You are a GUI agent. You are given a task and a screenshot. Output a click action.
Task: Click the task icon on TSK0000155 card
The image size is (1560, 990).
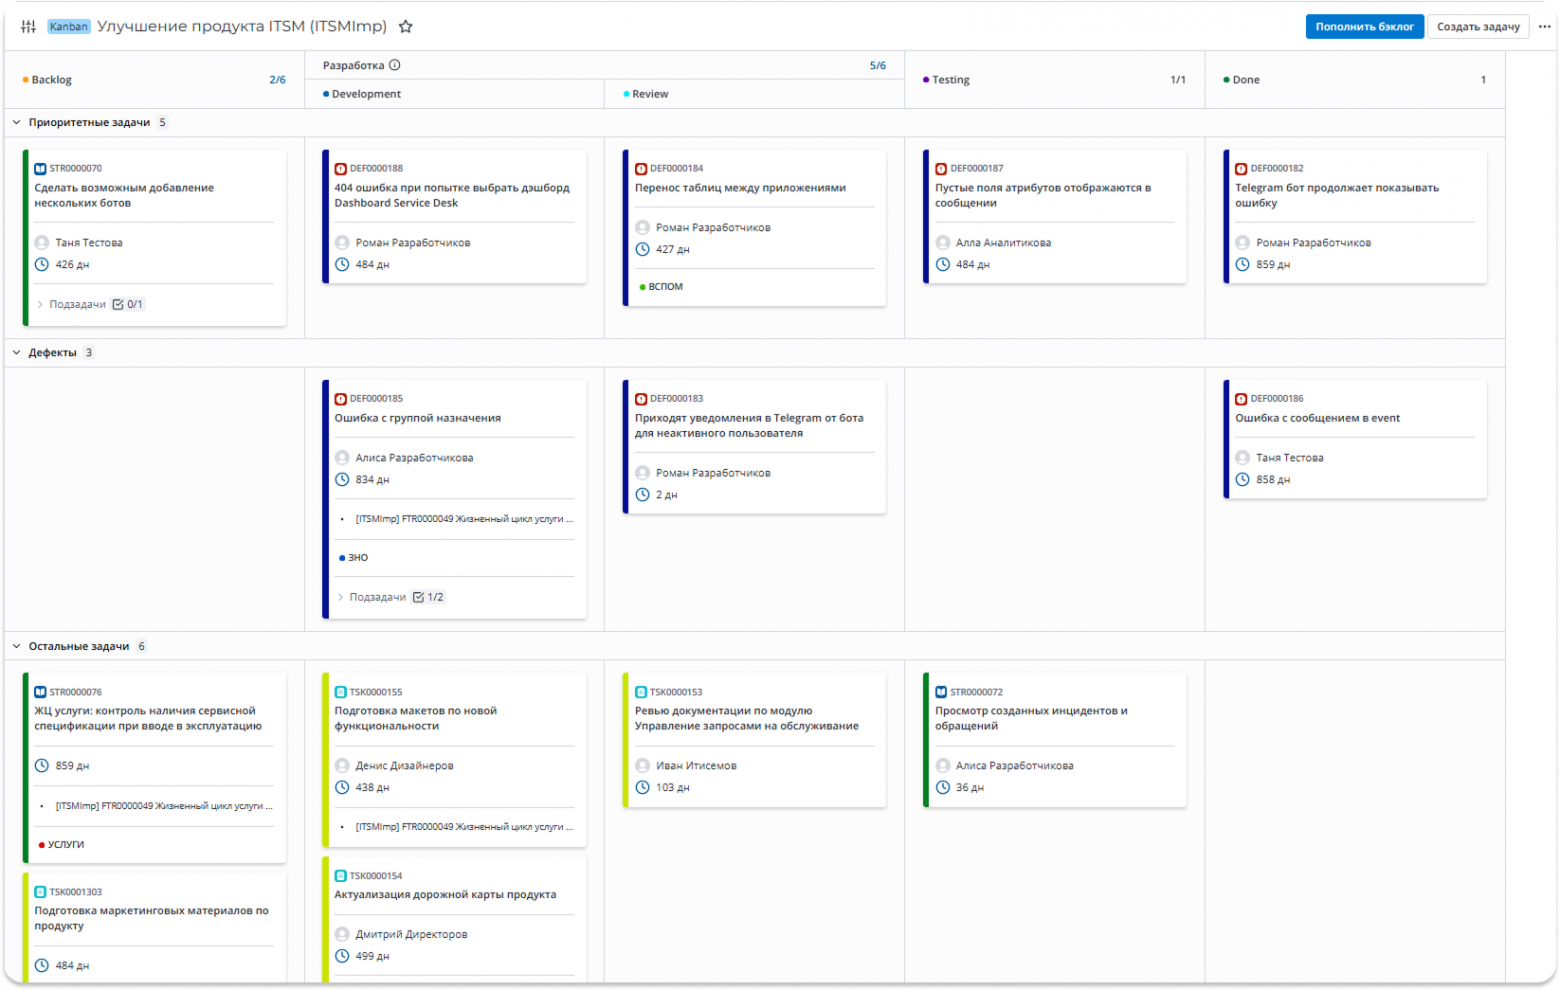click(x=341, y=692)
